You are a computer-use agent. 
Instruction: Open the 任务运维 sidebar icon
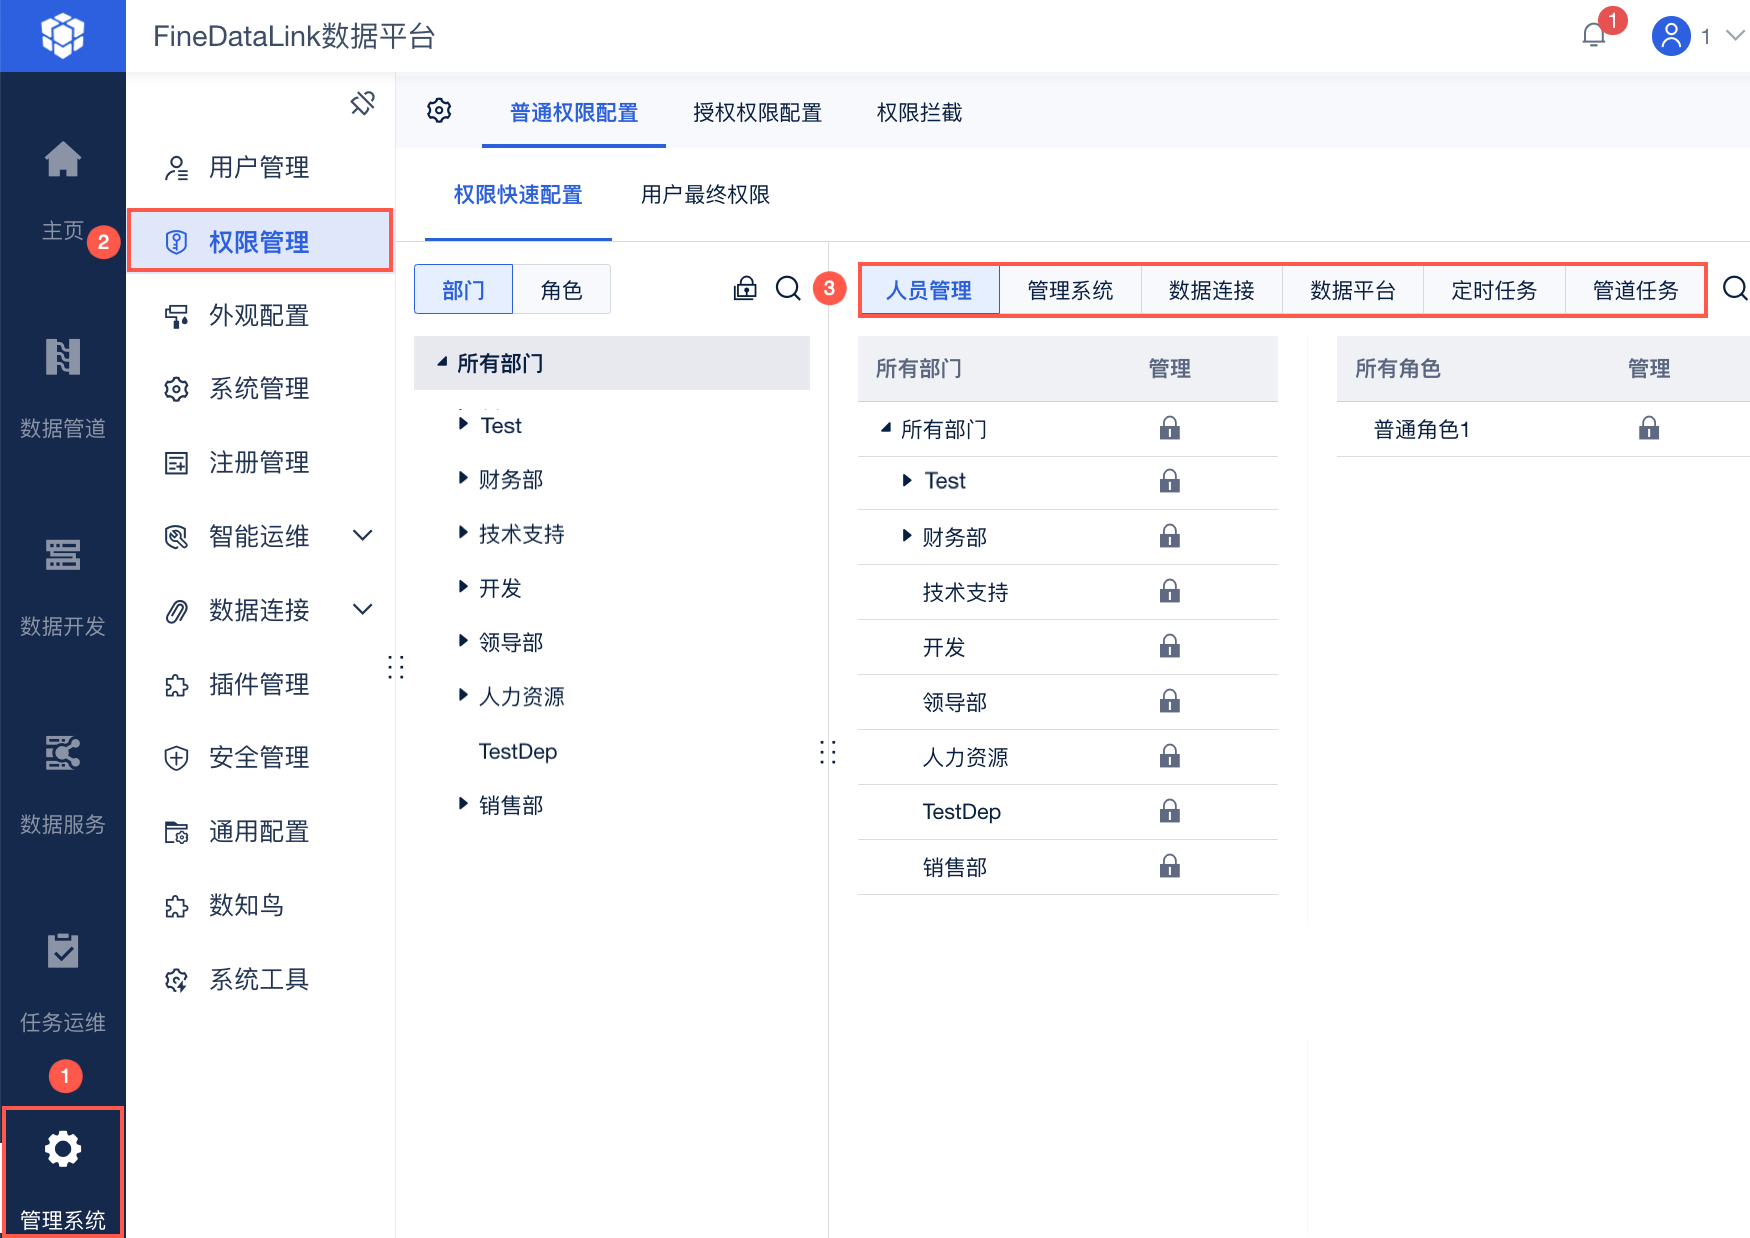point(62,951)
